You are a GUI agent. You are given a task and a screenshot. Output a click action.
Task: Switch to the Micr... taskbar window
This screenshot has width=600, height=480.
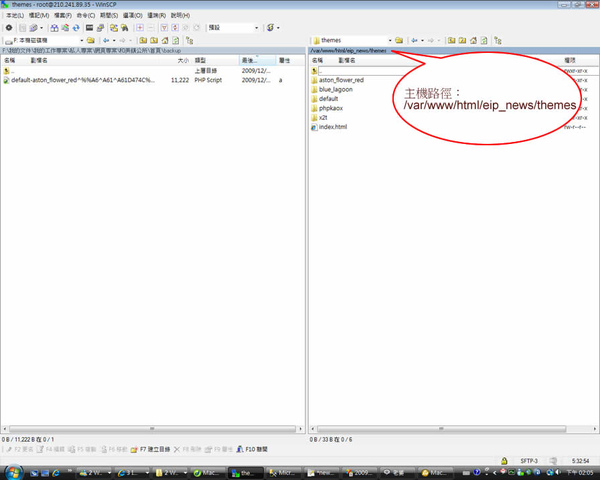click(283, 473)
